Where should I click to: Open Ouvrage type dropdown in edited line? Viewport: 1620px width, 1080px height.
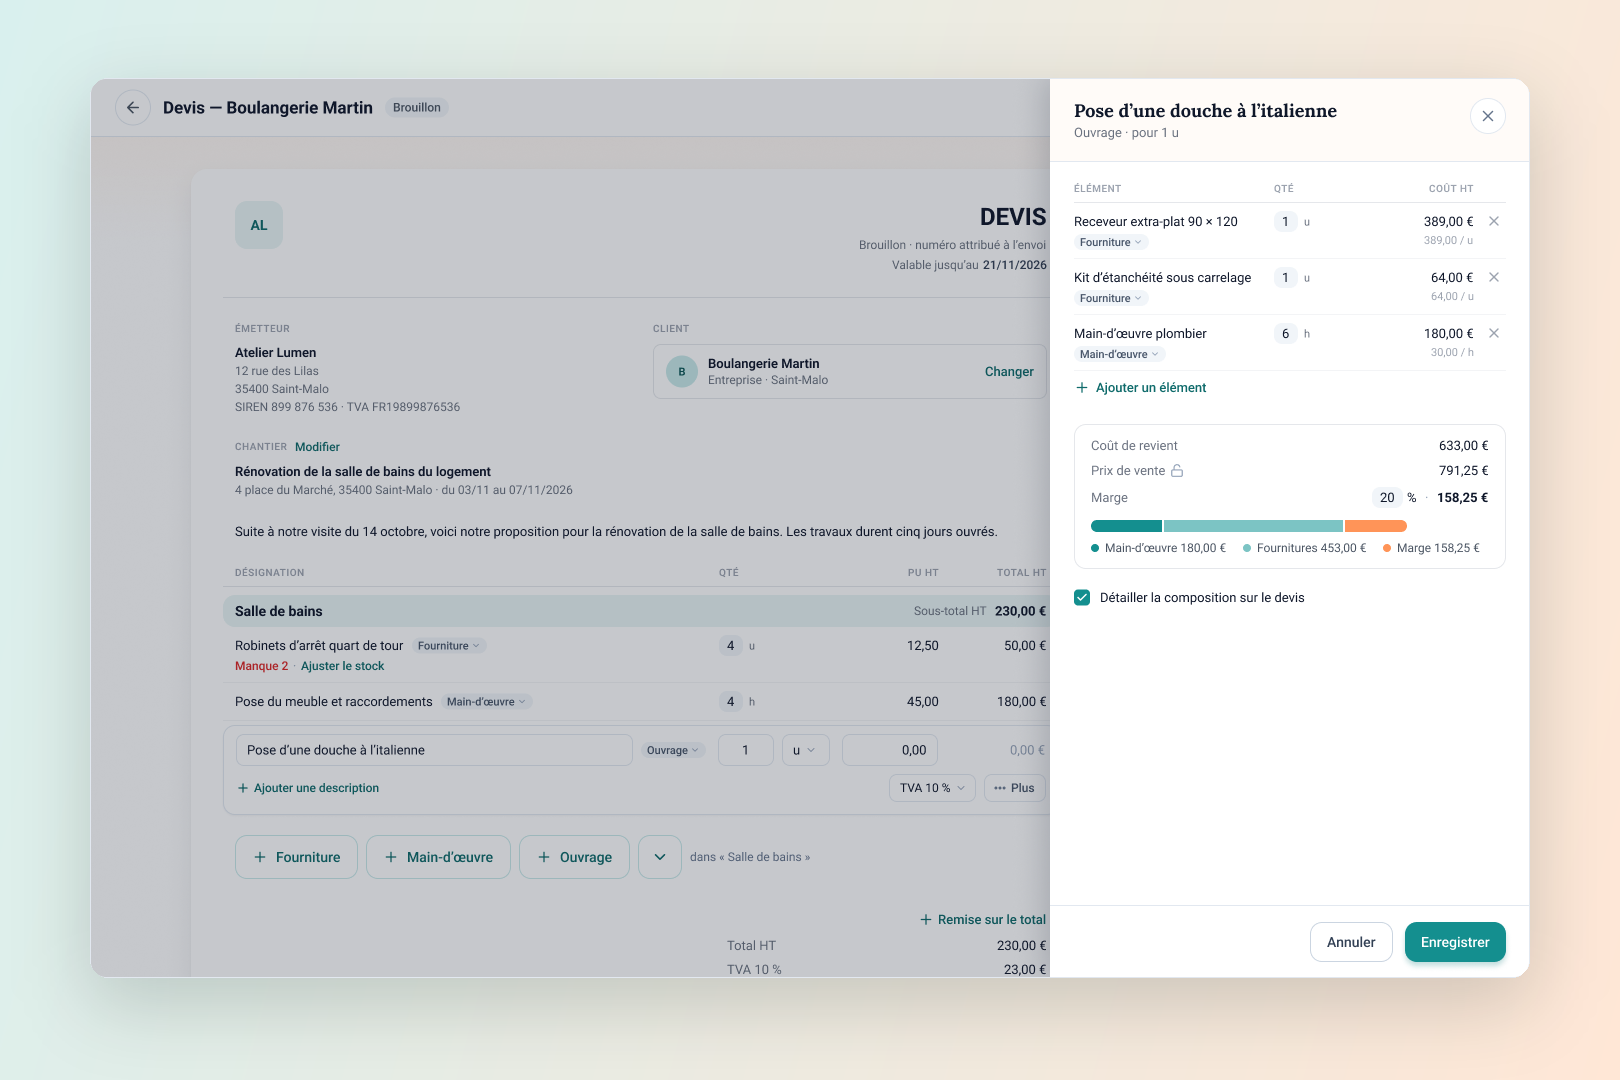point(673,750)
